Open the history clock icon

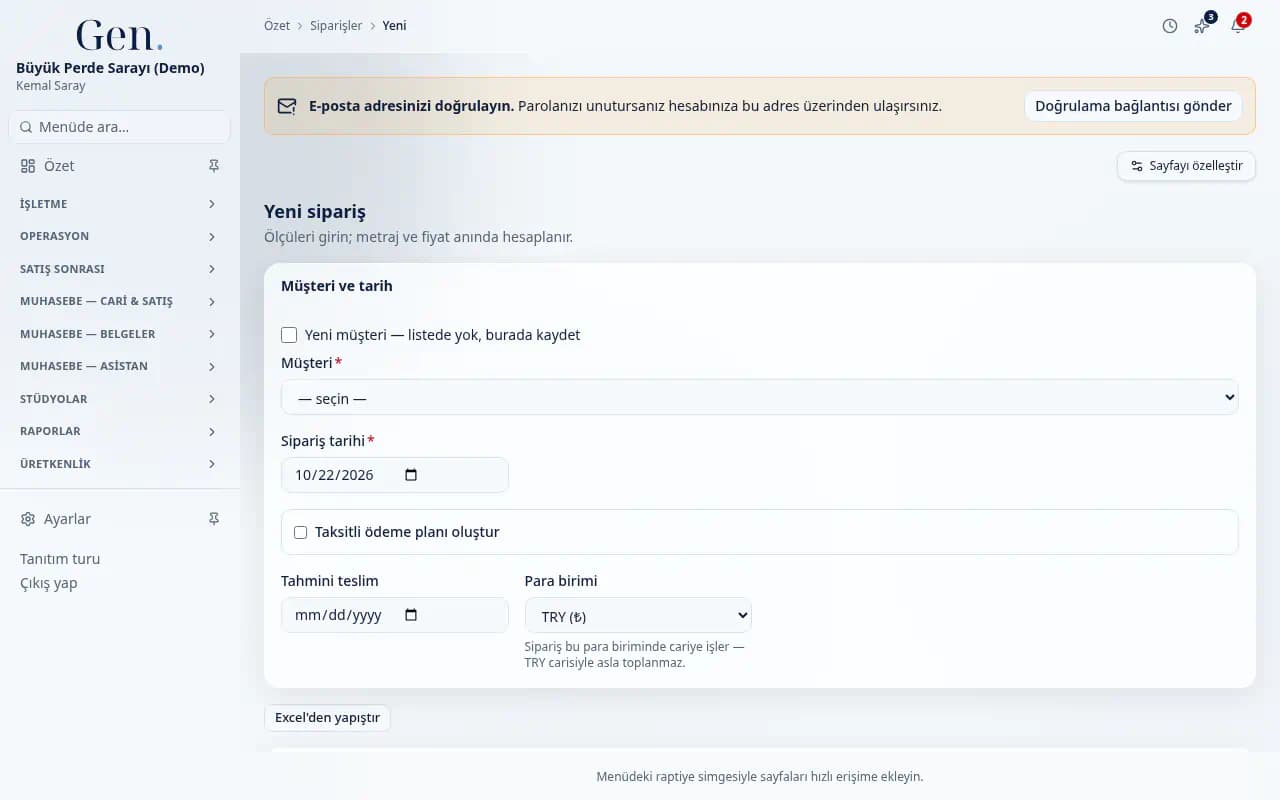(x=1170, y=26)
